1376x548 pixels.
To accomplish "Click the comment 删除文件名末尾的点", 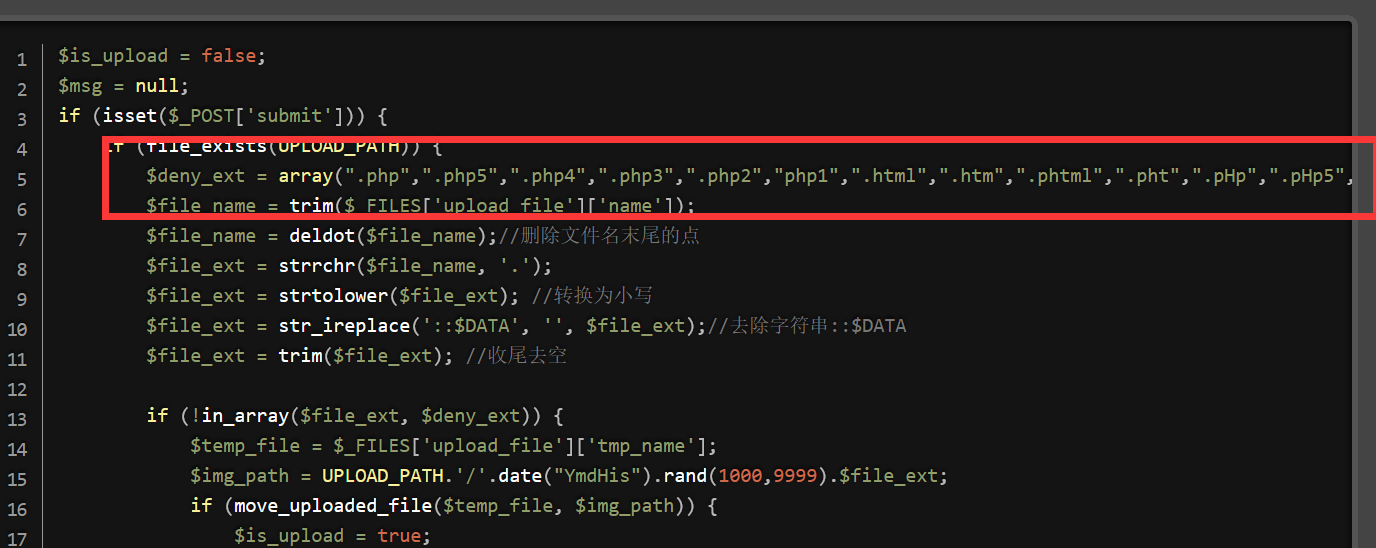I will (x=597, y=236).
